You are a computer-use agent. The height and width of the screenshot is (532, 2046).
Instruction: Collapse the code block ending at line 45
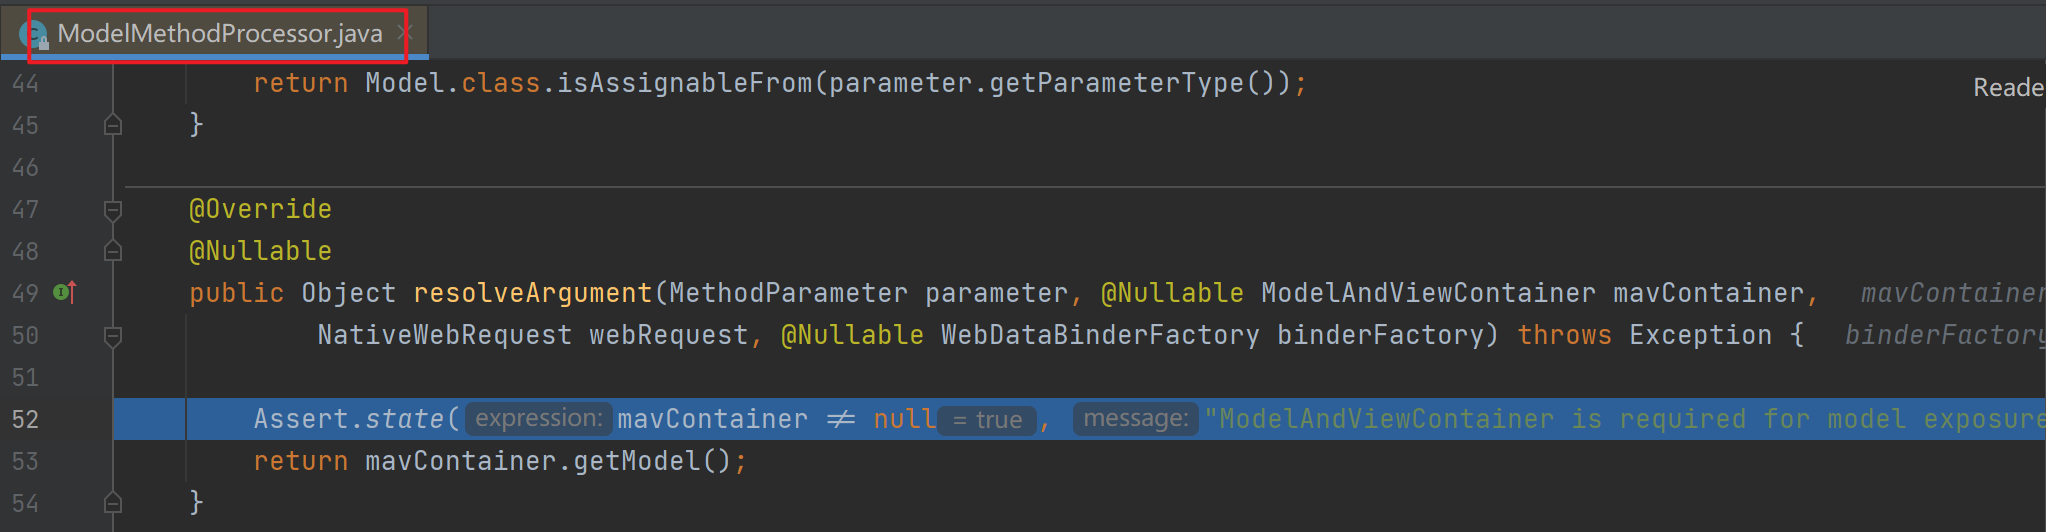pos(113,125)
